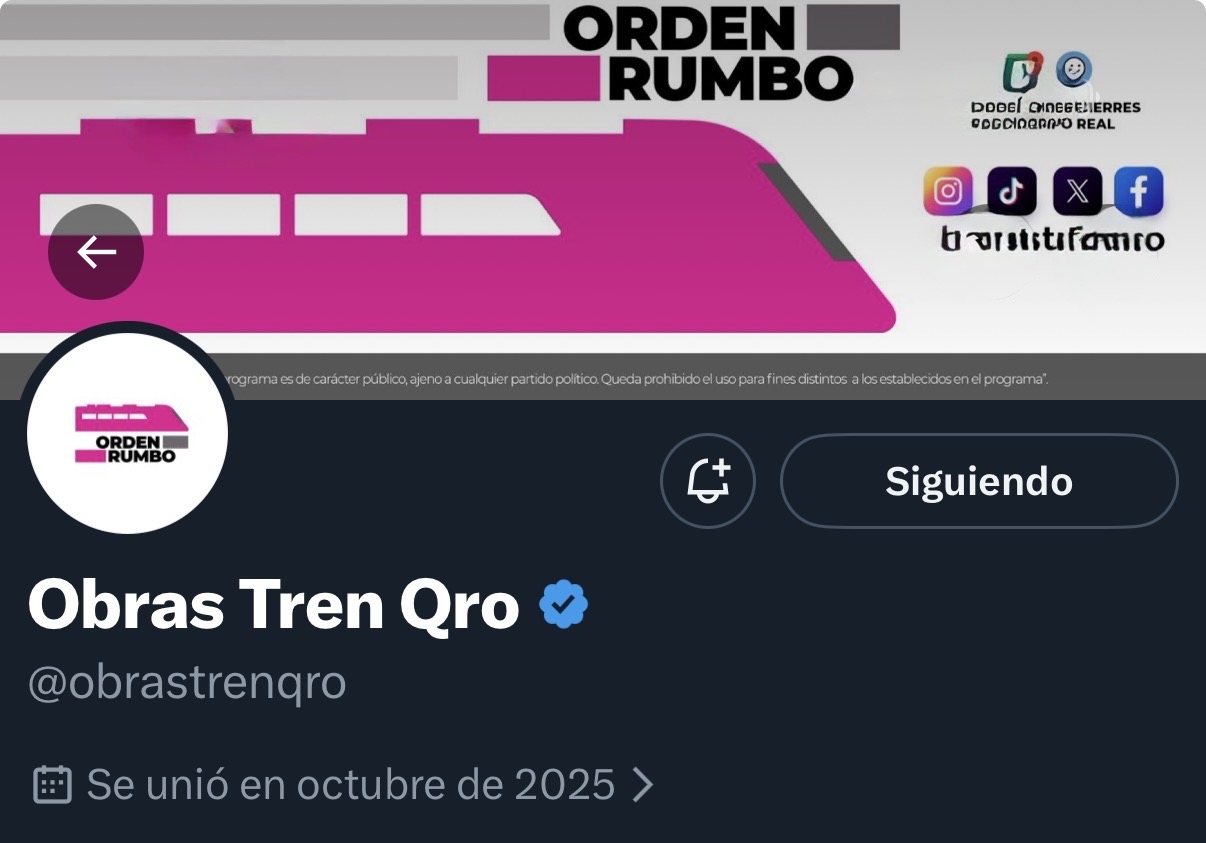Open the Orden Rumbo profile picture

point(128,433)
